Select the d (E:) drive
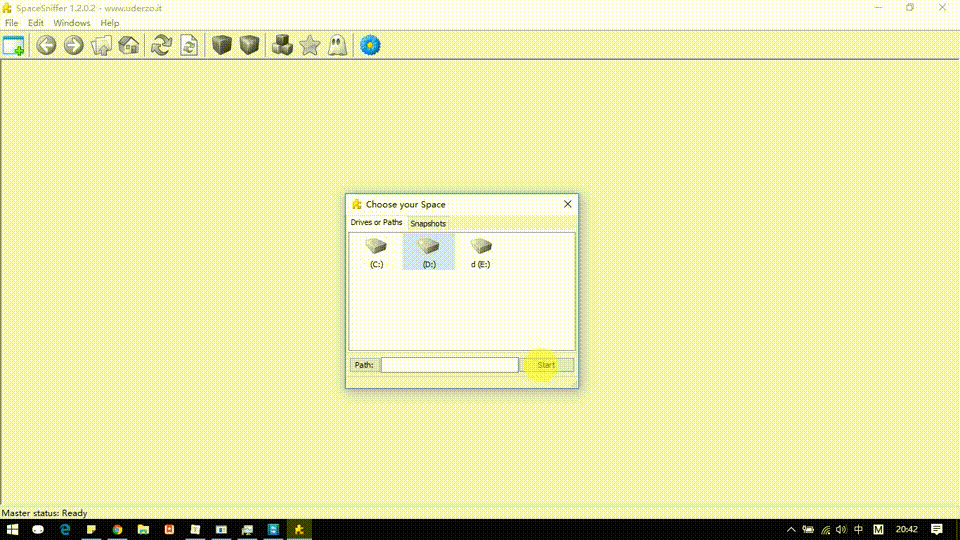This screenshot has height=540, width=960. tap(481, 252)
